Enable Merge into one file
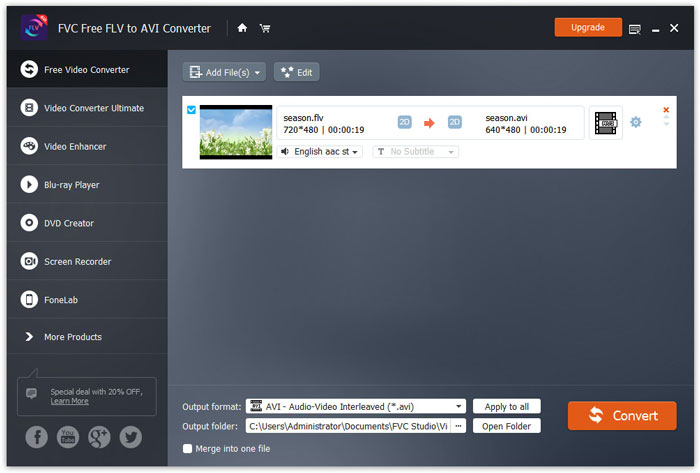Screen dimensions: 700x473 click(188, 448)
